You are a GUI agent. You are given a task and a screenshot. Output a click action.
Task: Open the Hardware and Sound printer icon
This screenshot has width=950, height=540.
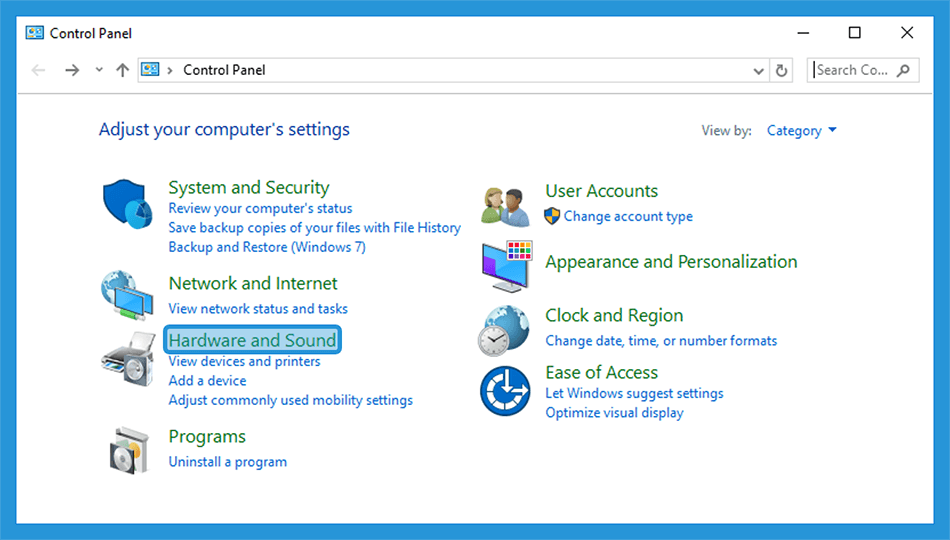[129, 359]
